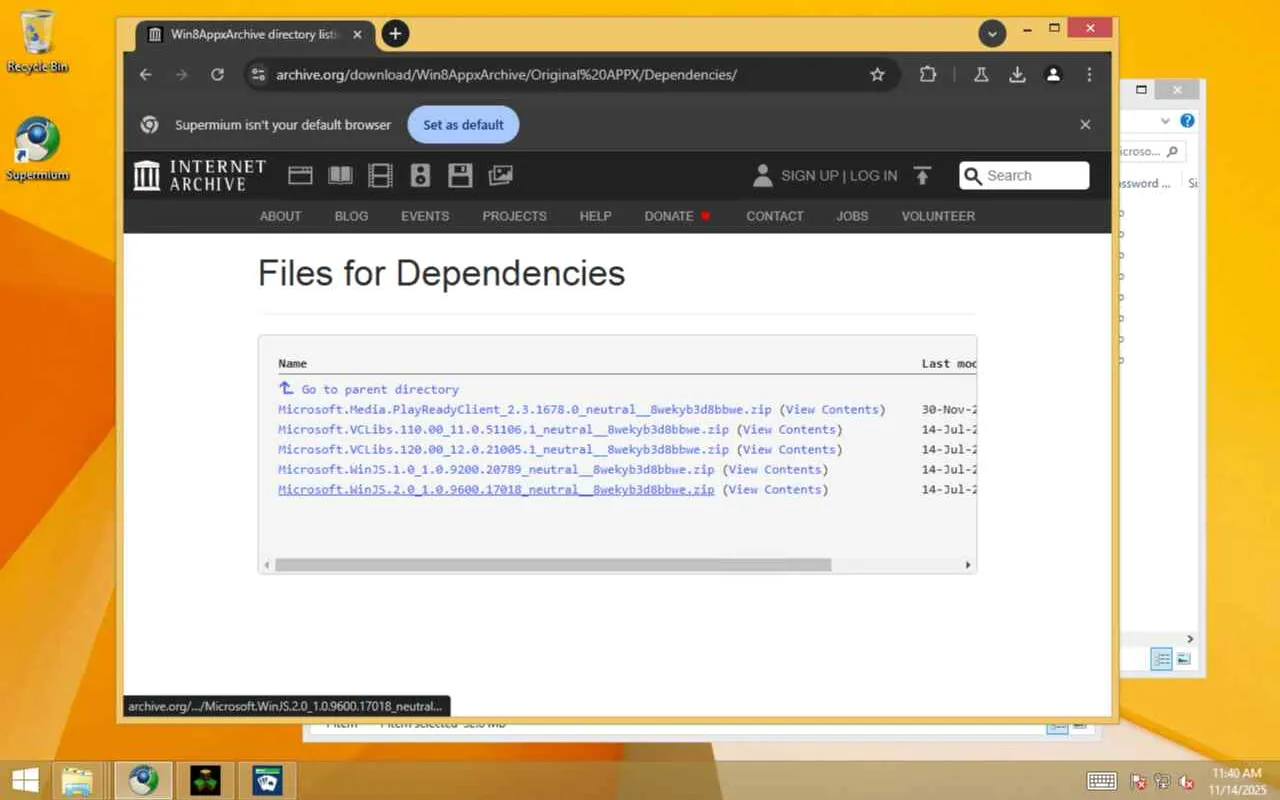Click the LOG IN link

tap(873, 176)
